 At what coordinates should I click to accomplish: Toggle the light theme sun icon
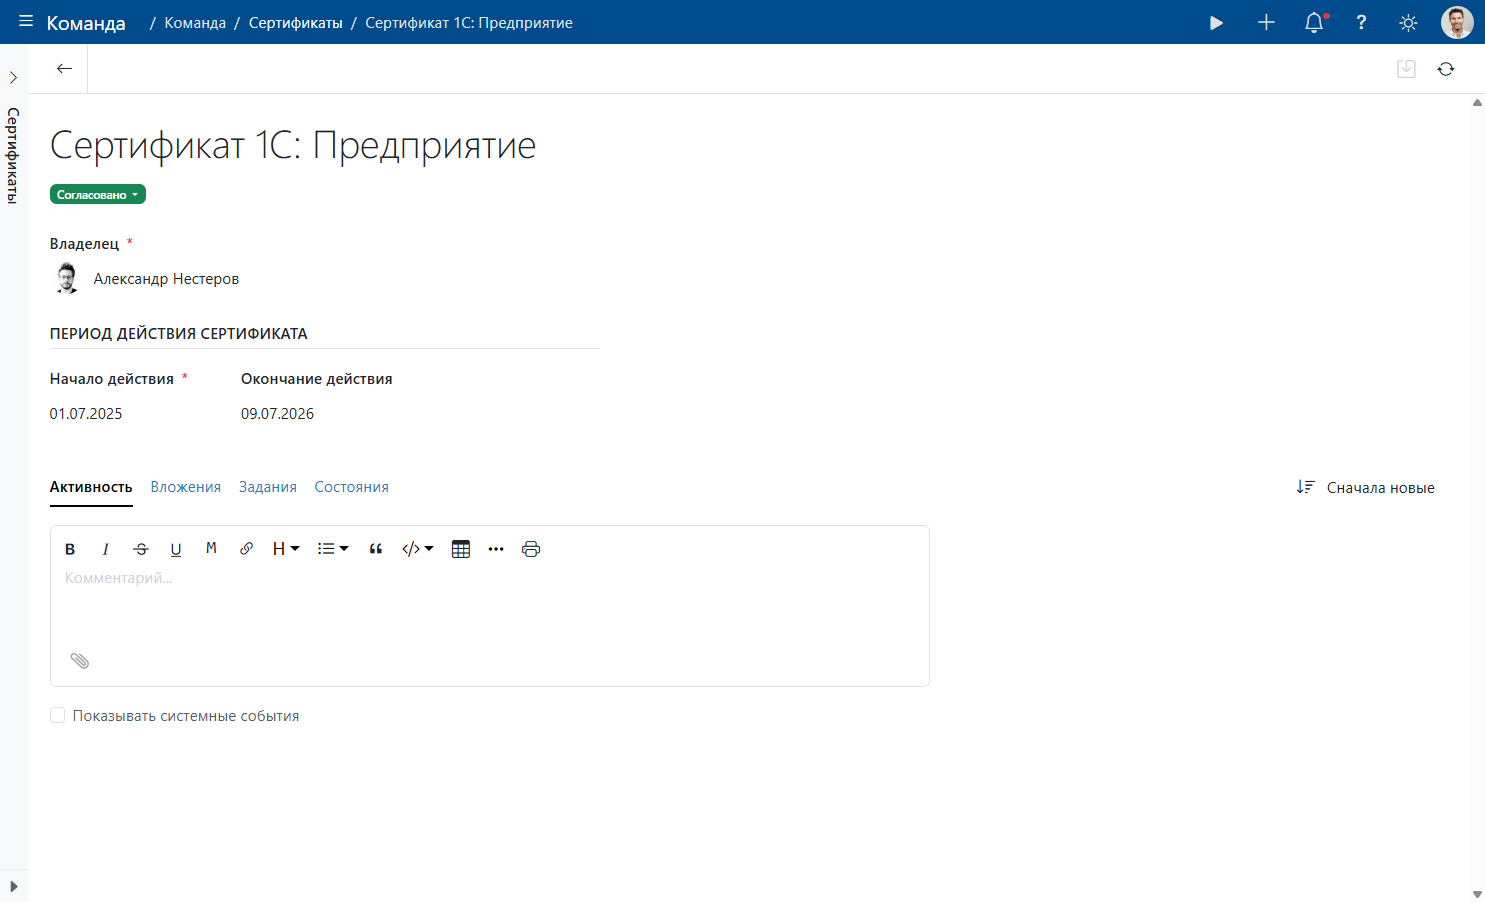(1408, 22)
